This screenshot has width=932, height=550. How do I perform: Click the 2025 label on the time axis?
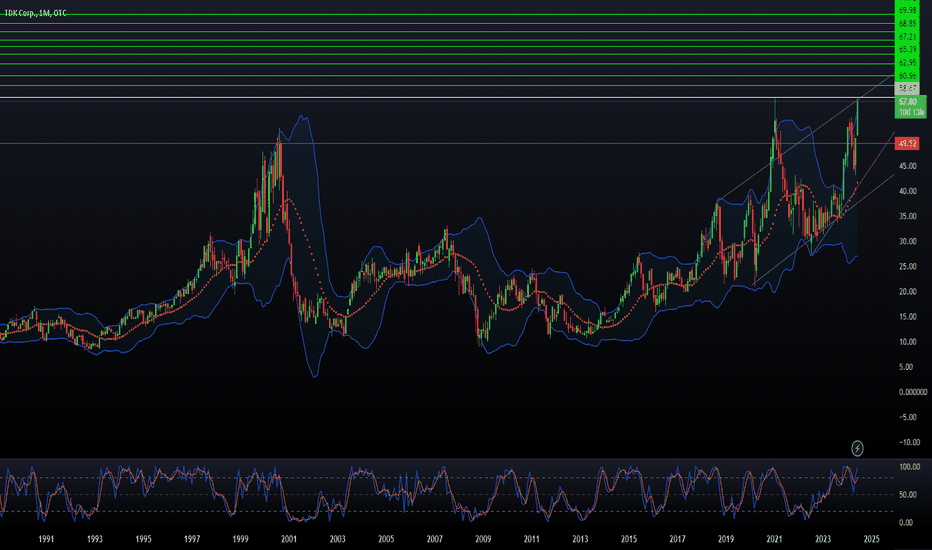coord(871,539)
